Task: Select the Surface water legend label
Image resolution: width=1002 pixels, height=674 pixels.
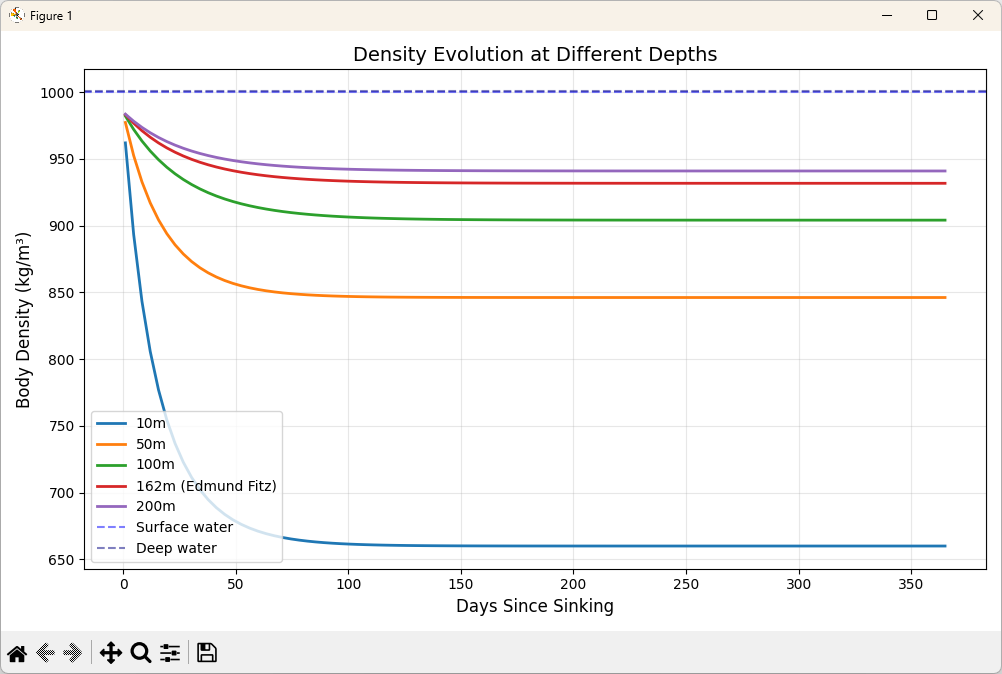Action: coord(183,527)
